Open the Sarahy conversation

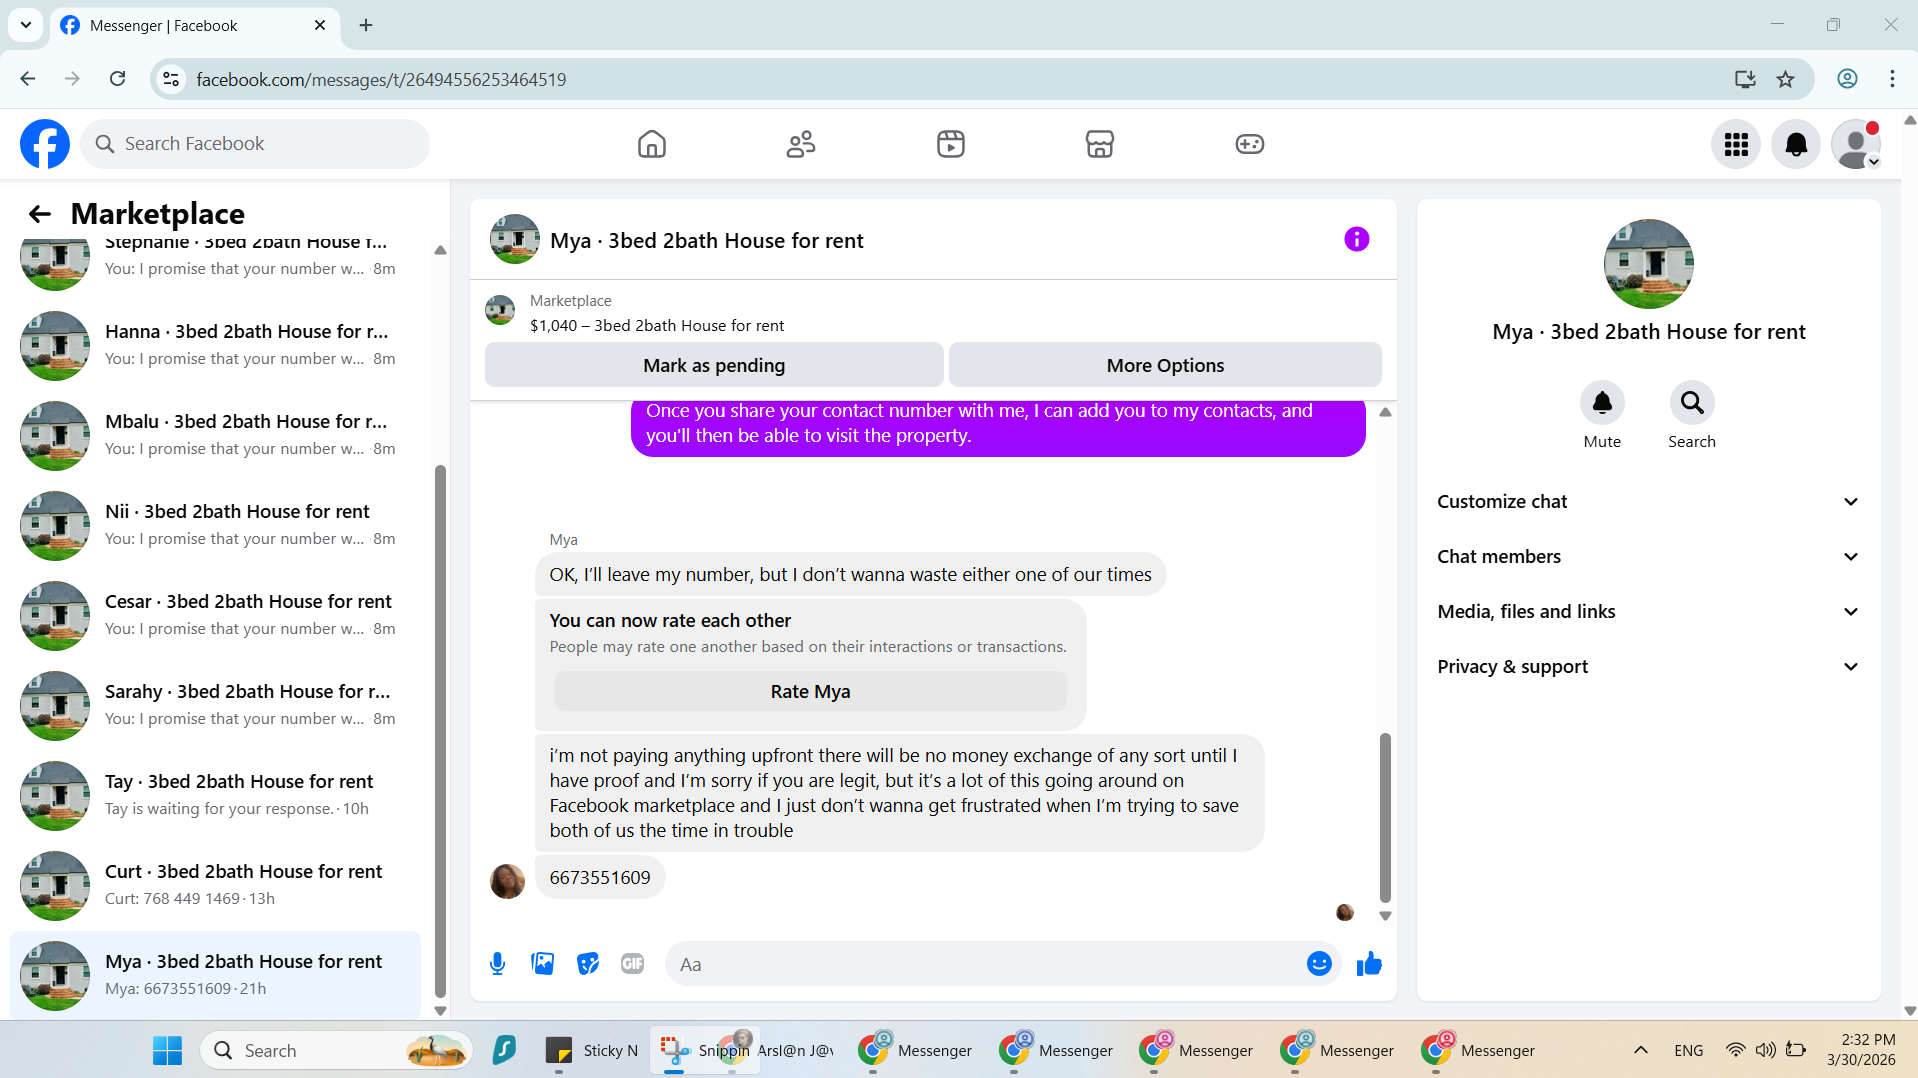pyautogui.click(x=215, y=706)
